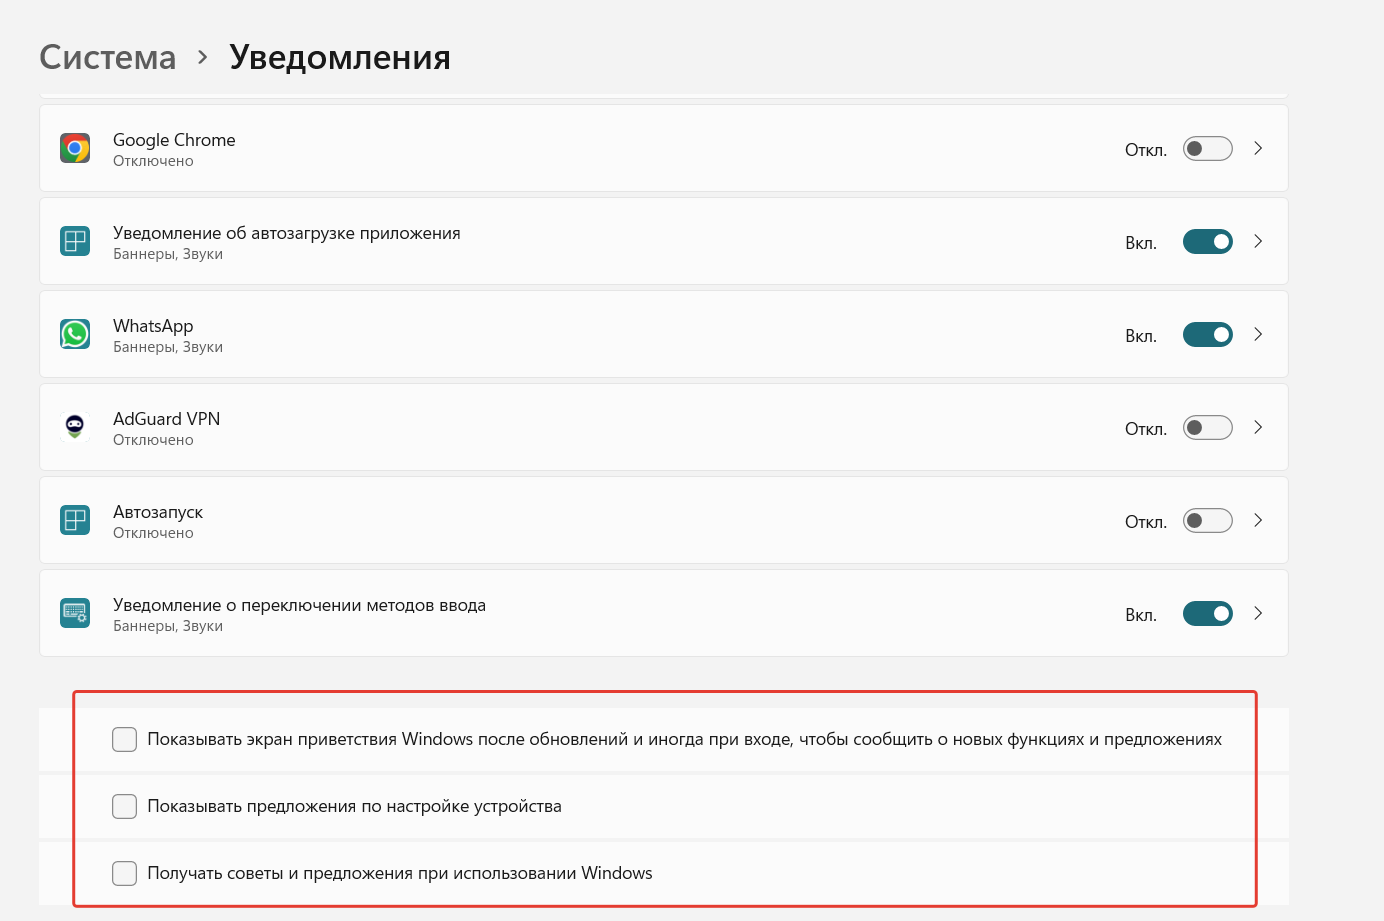Enable Google Chrome notifications toggle
This screenshot has width=1384, height=921.
click(1208, 149)
